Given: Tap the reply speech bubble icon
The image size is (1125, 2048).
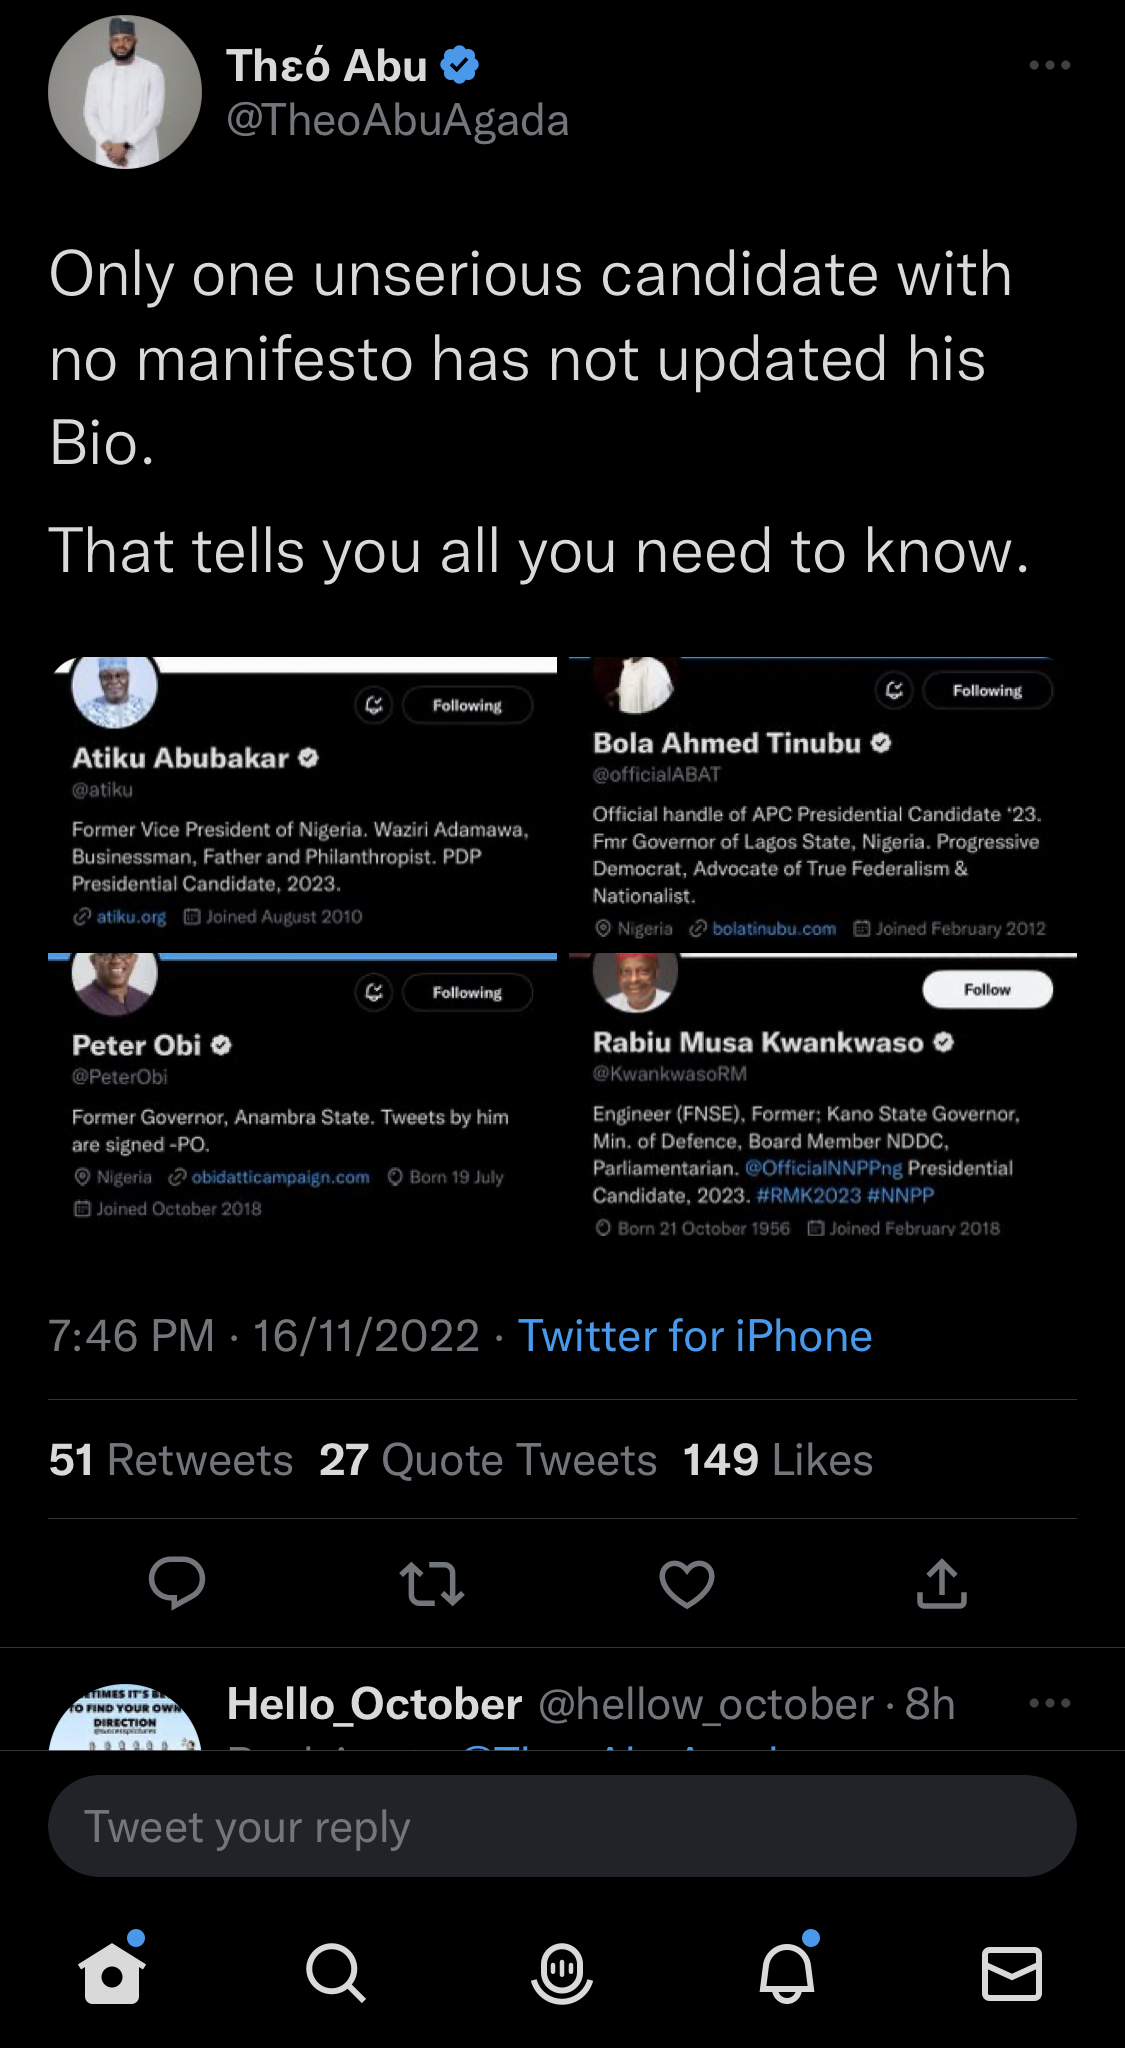Looking at the screenshot, I should point(177,1582).
